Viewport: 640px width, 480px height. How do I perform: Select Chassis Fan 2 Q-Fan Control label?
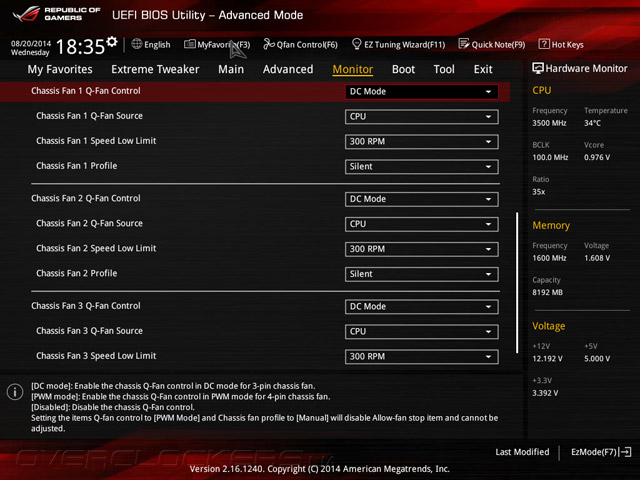point(86,198)
